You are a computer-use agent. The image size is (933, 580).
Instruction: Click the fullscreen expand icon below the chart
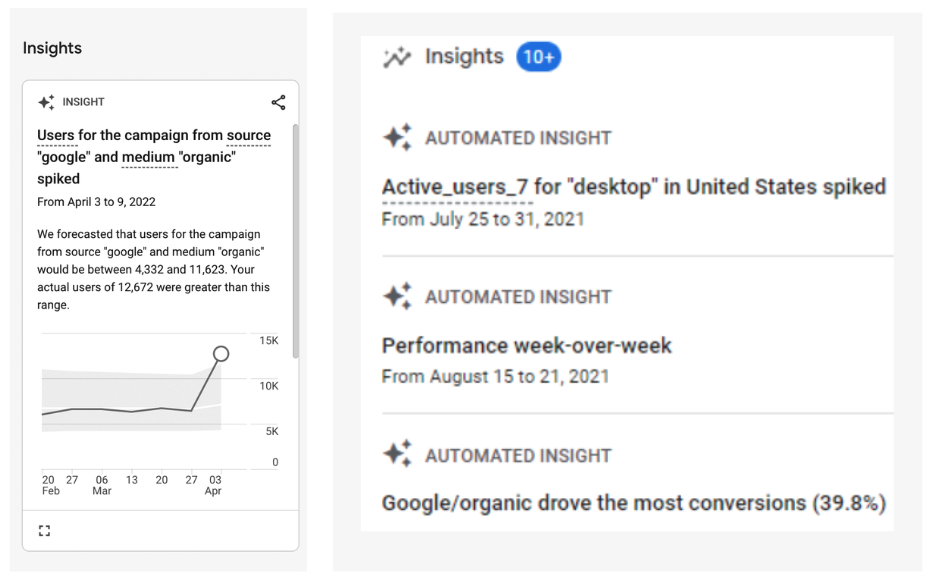(x=45, y=531)
